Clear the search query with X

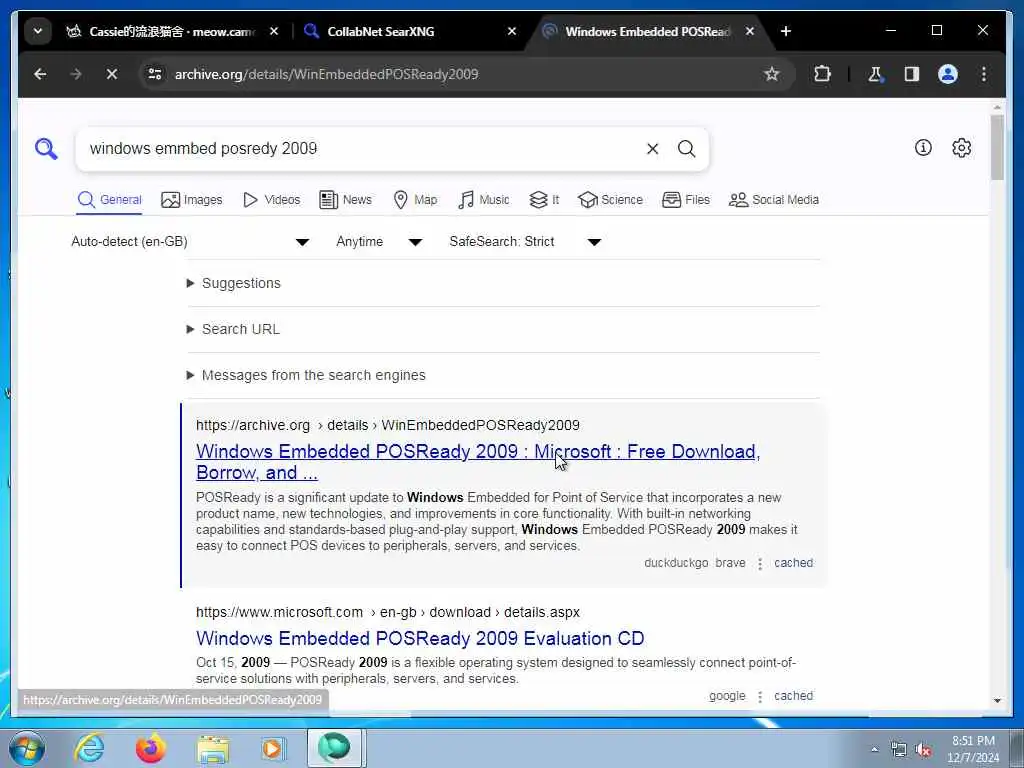(x=652, y=149)
